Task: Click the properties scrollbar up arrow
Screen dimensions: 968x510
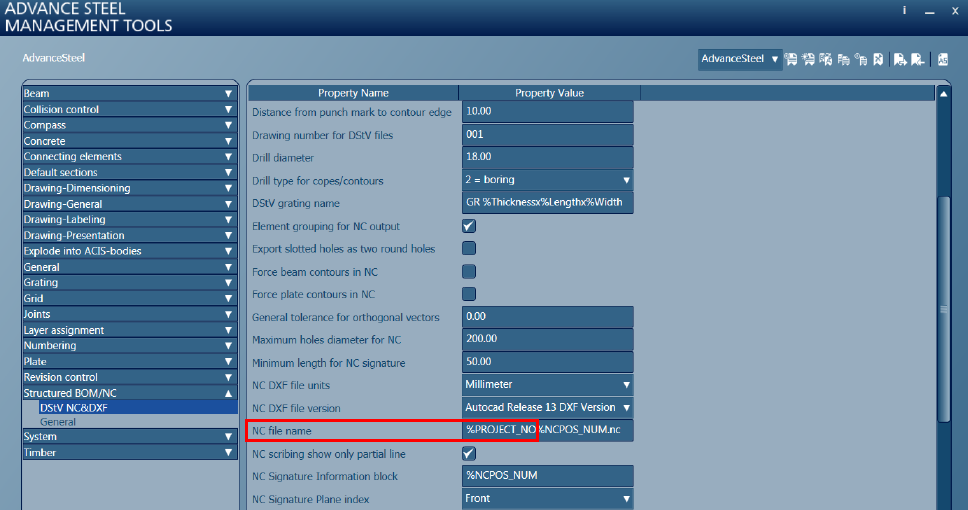Action: point(943,94)
